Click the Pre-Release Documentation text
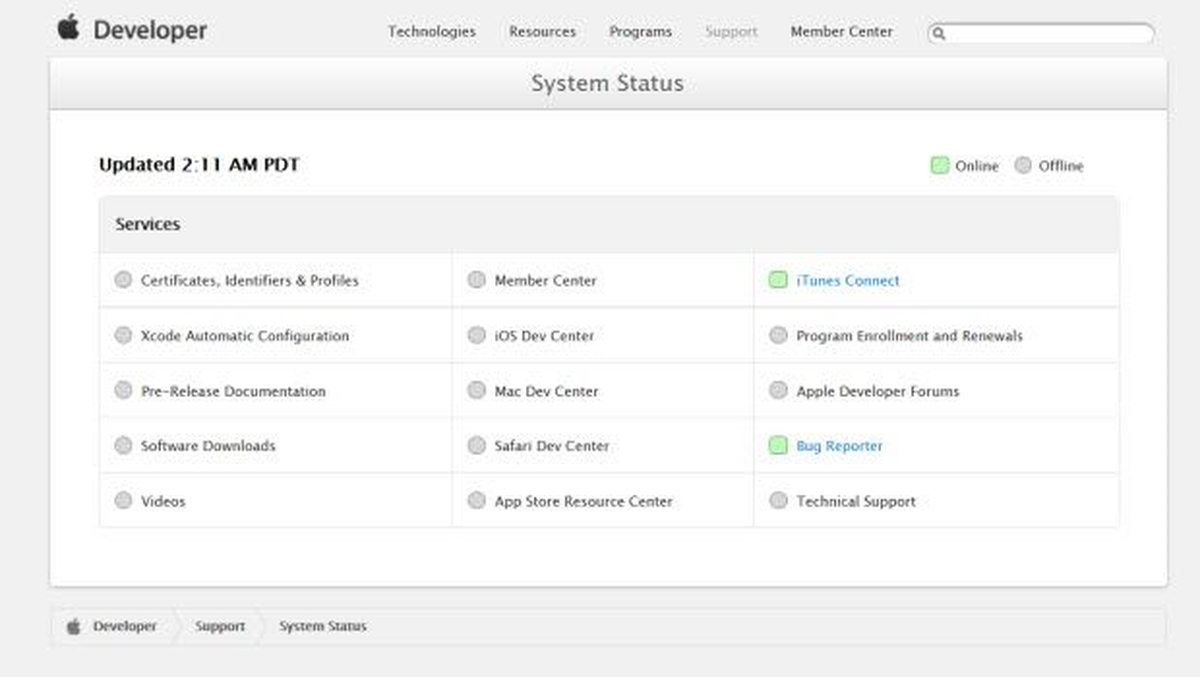1200x677 pixels. click(233, 391)
